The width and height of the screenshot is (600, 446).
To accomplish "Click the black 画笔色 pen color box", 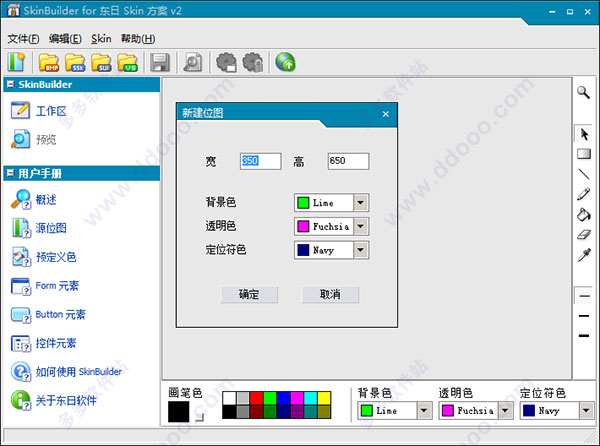I will [178, 411].
